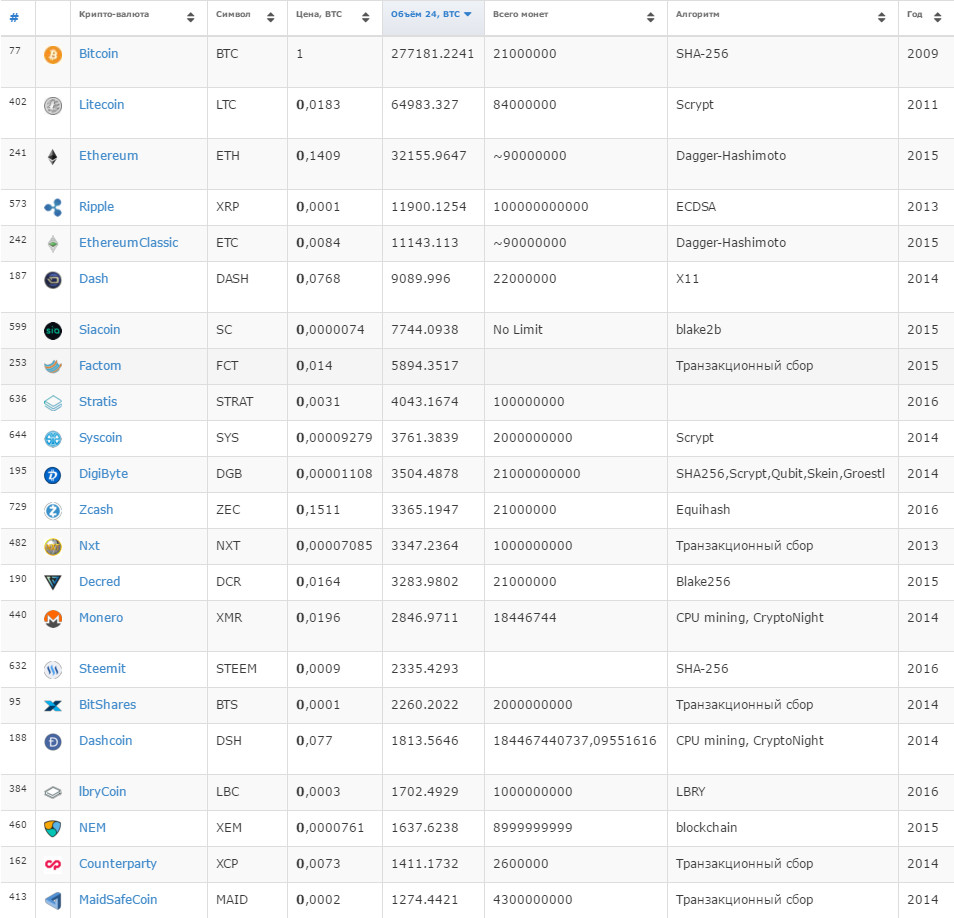The image size is (954, 918).
Task: Click the Dash coin logo icon
Action: click(53, 280)
